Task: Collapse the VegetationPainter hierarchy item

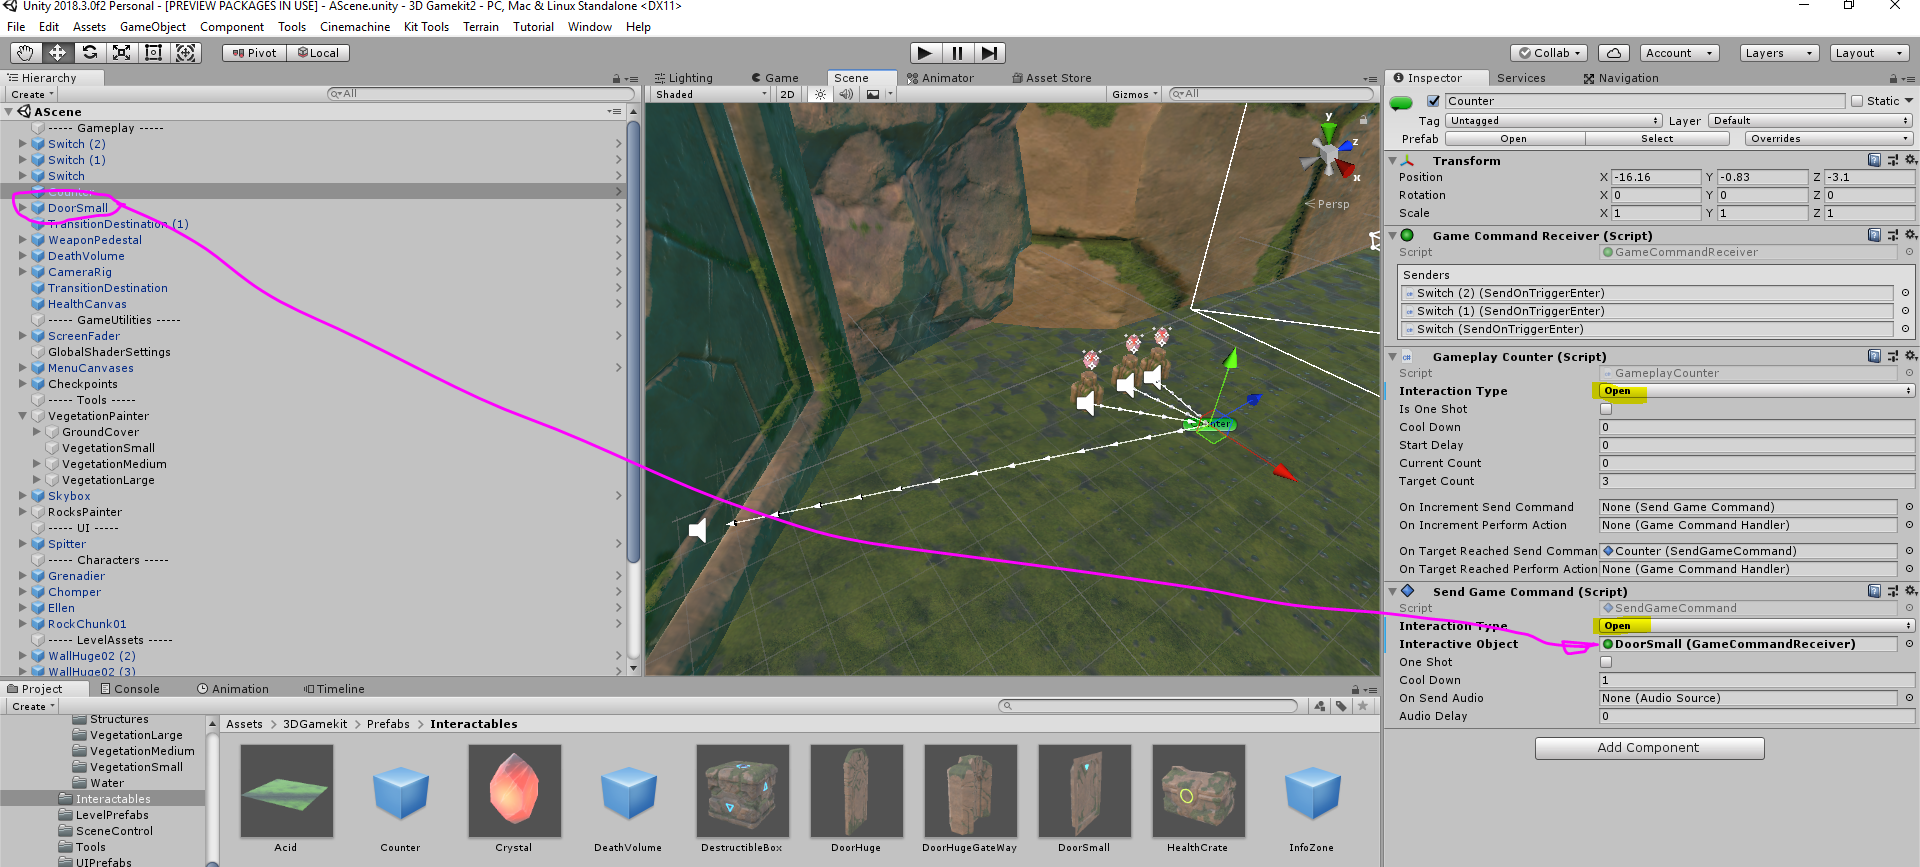Action: pos(23,416)
